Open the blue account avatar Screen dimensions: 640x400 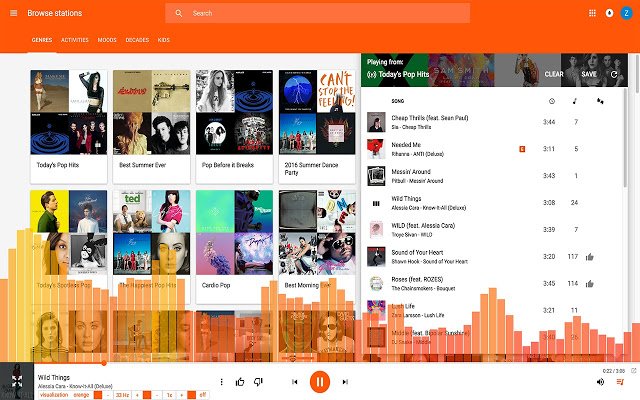click(627, 13)
